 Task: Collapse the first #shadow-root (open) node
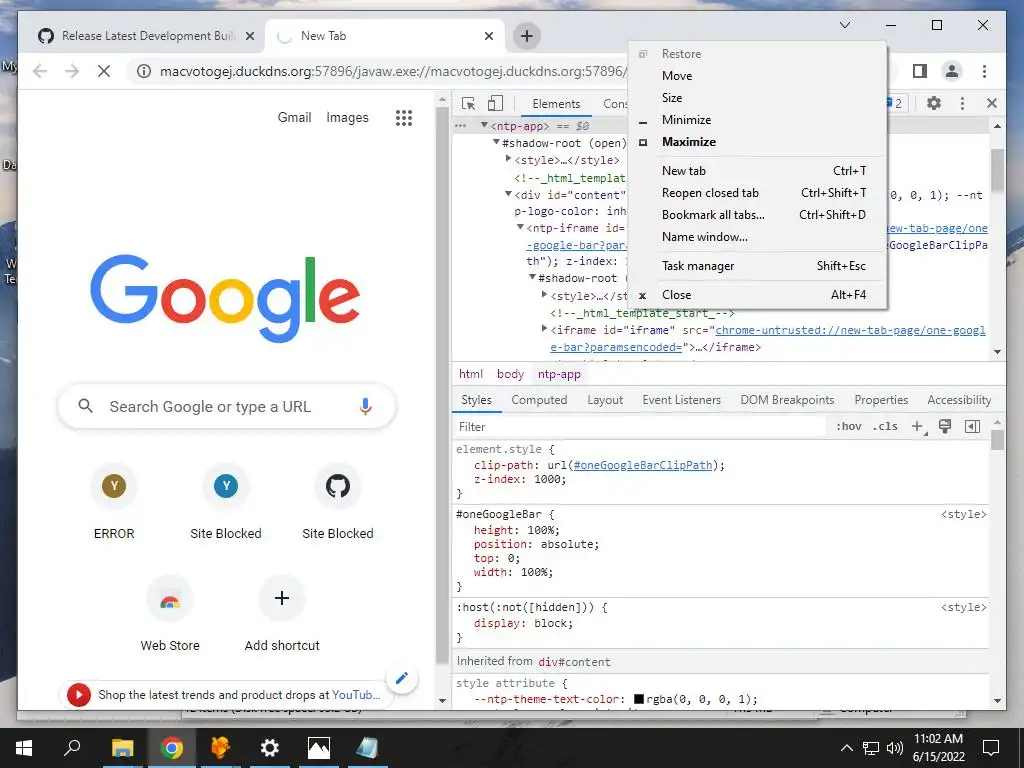496,142
